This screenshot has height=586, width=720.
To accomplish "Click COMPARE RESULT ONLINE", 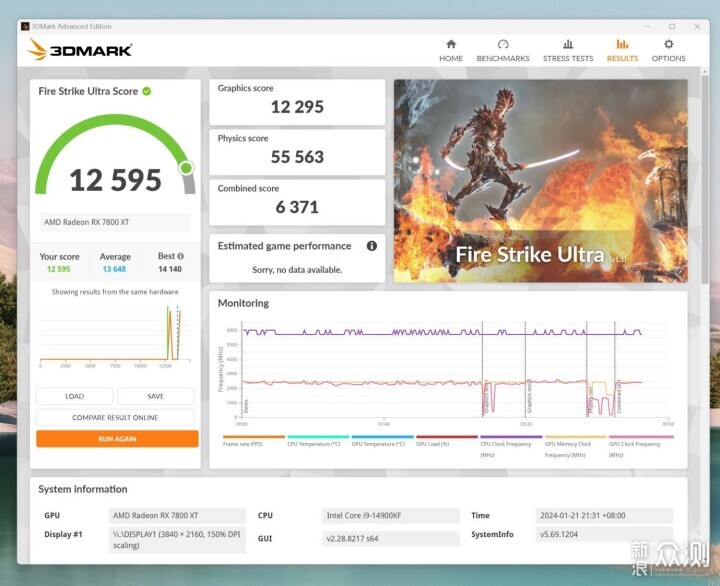I will click(115, 417).
